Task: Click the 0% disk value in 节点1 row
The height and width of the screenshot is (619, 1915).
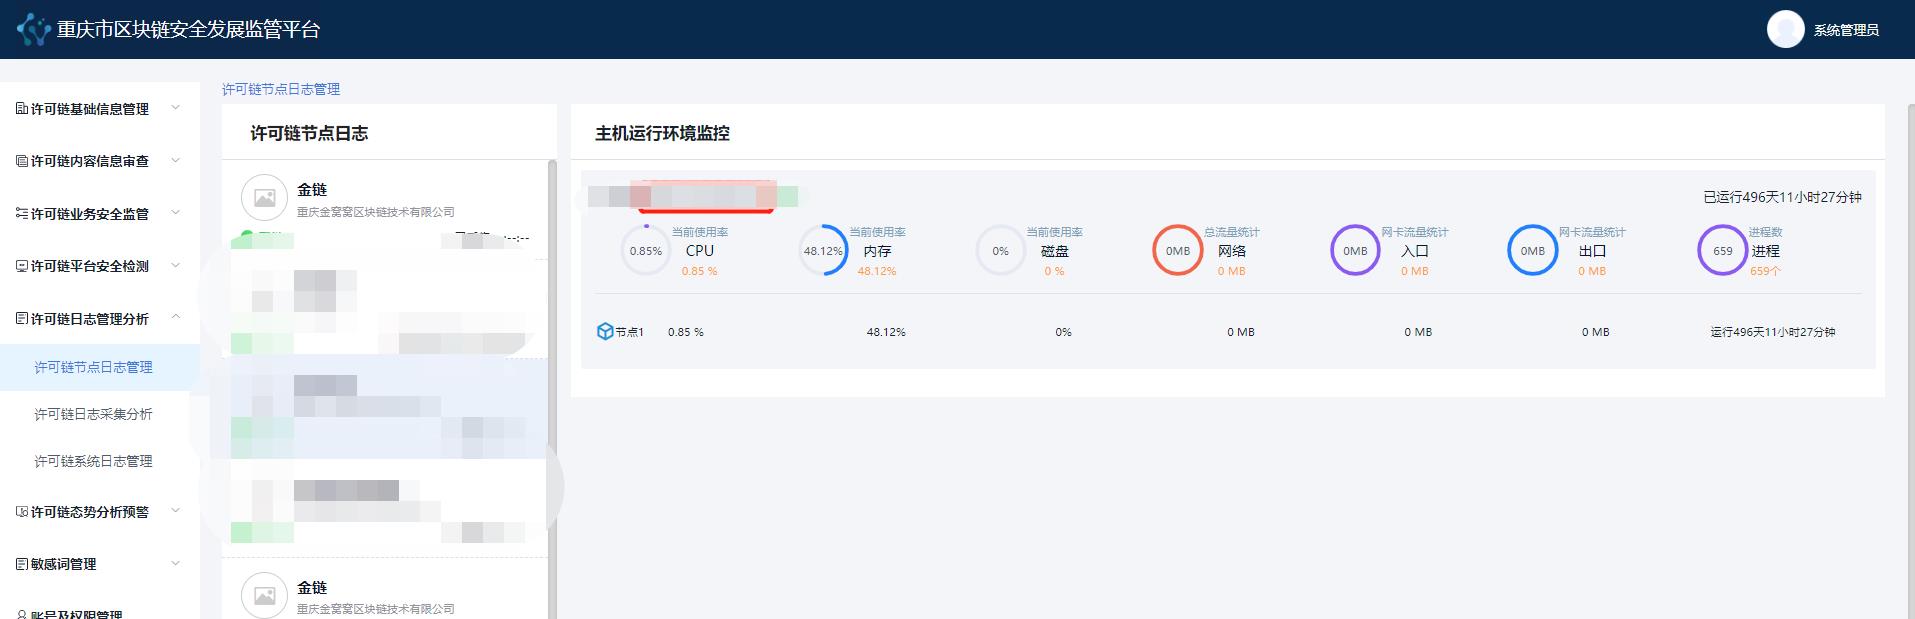Action: [1063, 332]
